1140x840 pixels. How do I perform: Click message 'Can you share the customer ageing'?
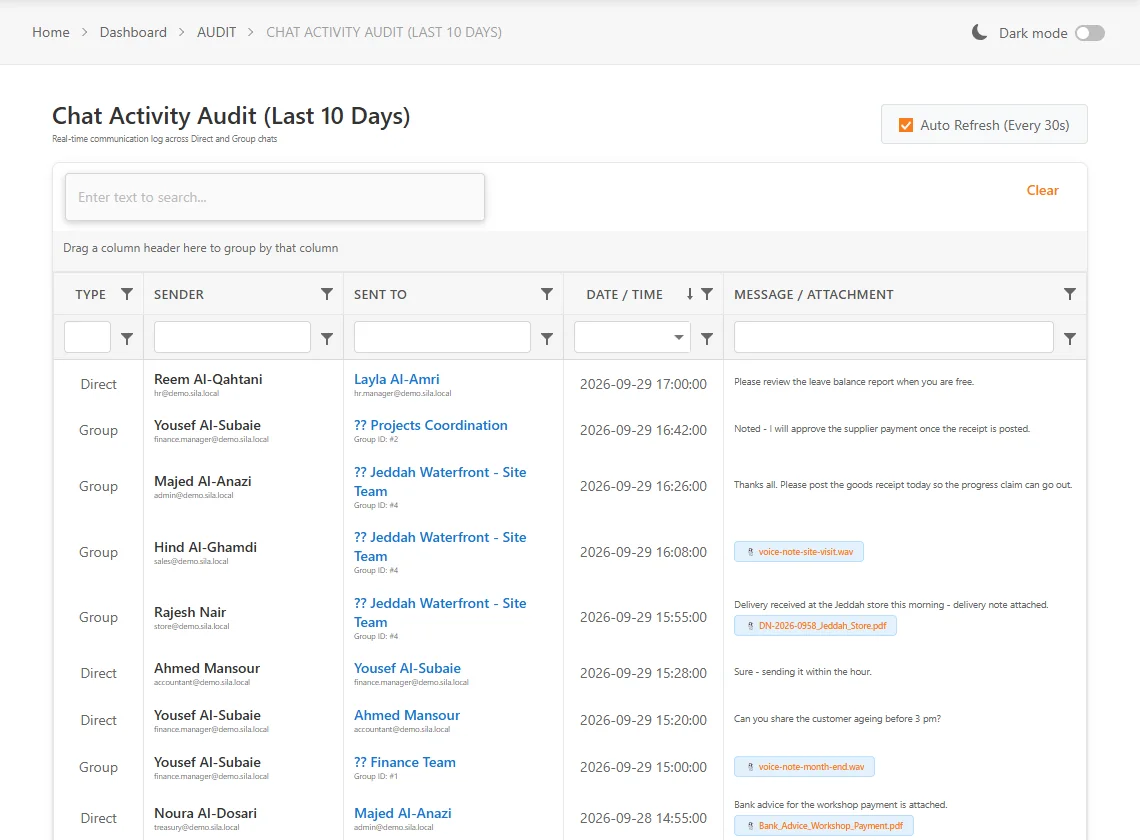(838, 719)
